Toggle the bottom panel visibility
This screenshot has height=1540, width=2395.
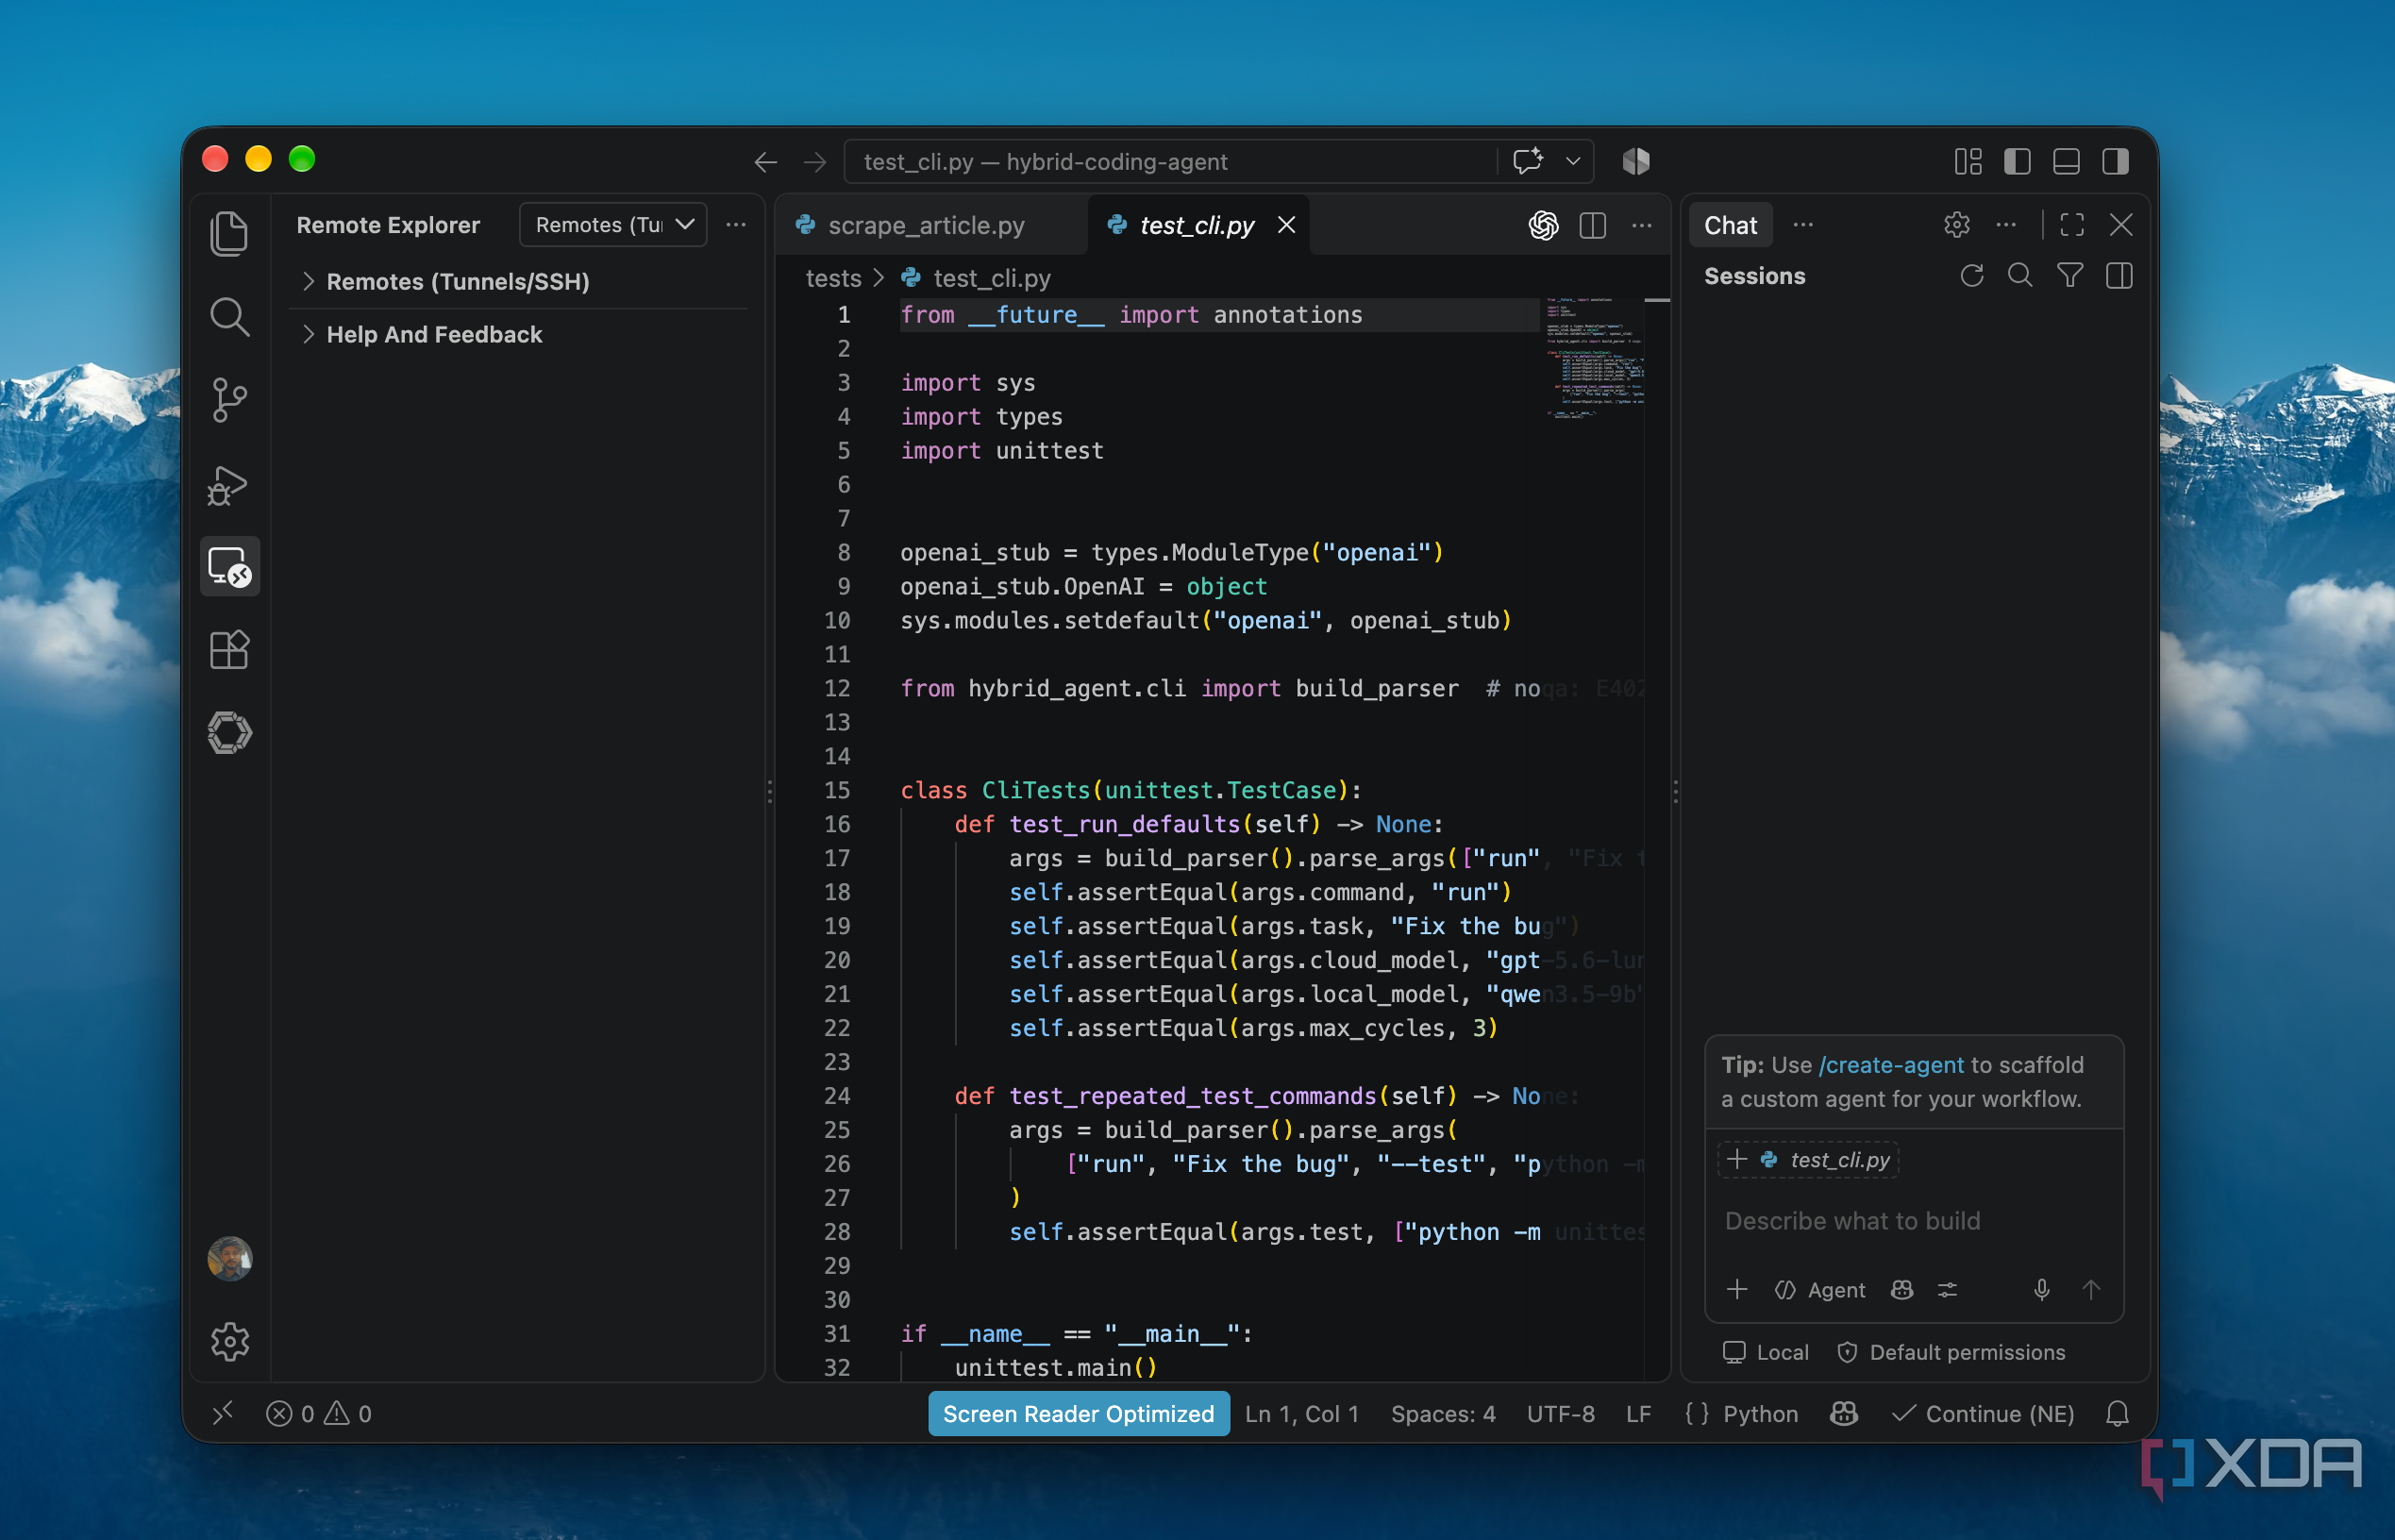point(2066,161)
